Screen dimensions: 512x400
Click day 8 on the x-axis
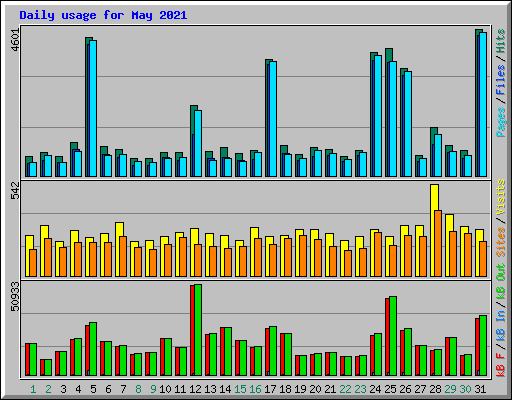pyautogui.click(x=138, y=389)
